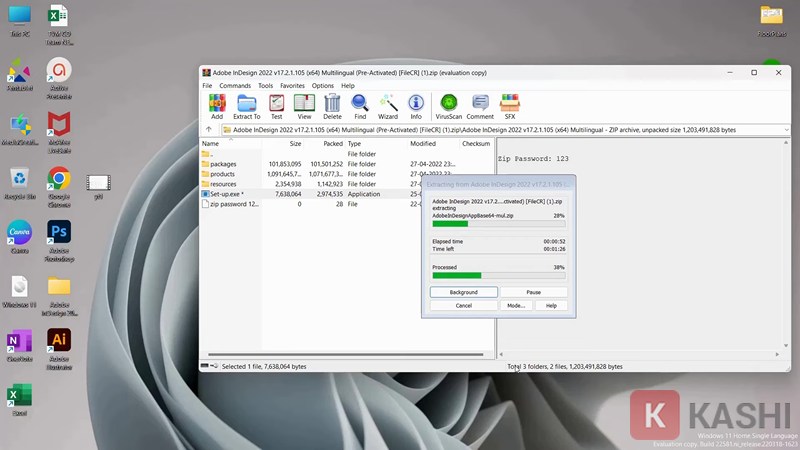The height and width of the screenshot is (450, 800).
Task: Select the Recycle Bin desktop icon
Action: coord(20,184)
